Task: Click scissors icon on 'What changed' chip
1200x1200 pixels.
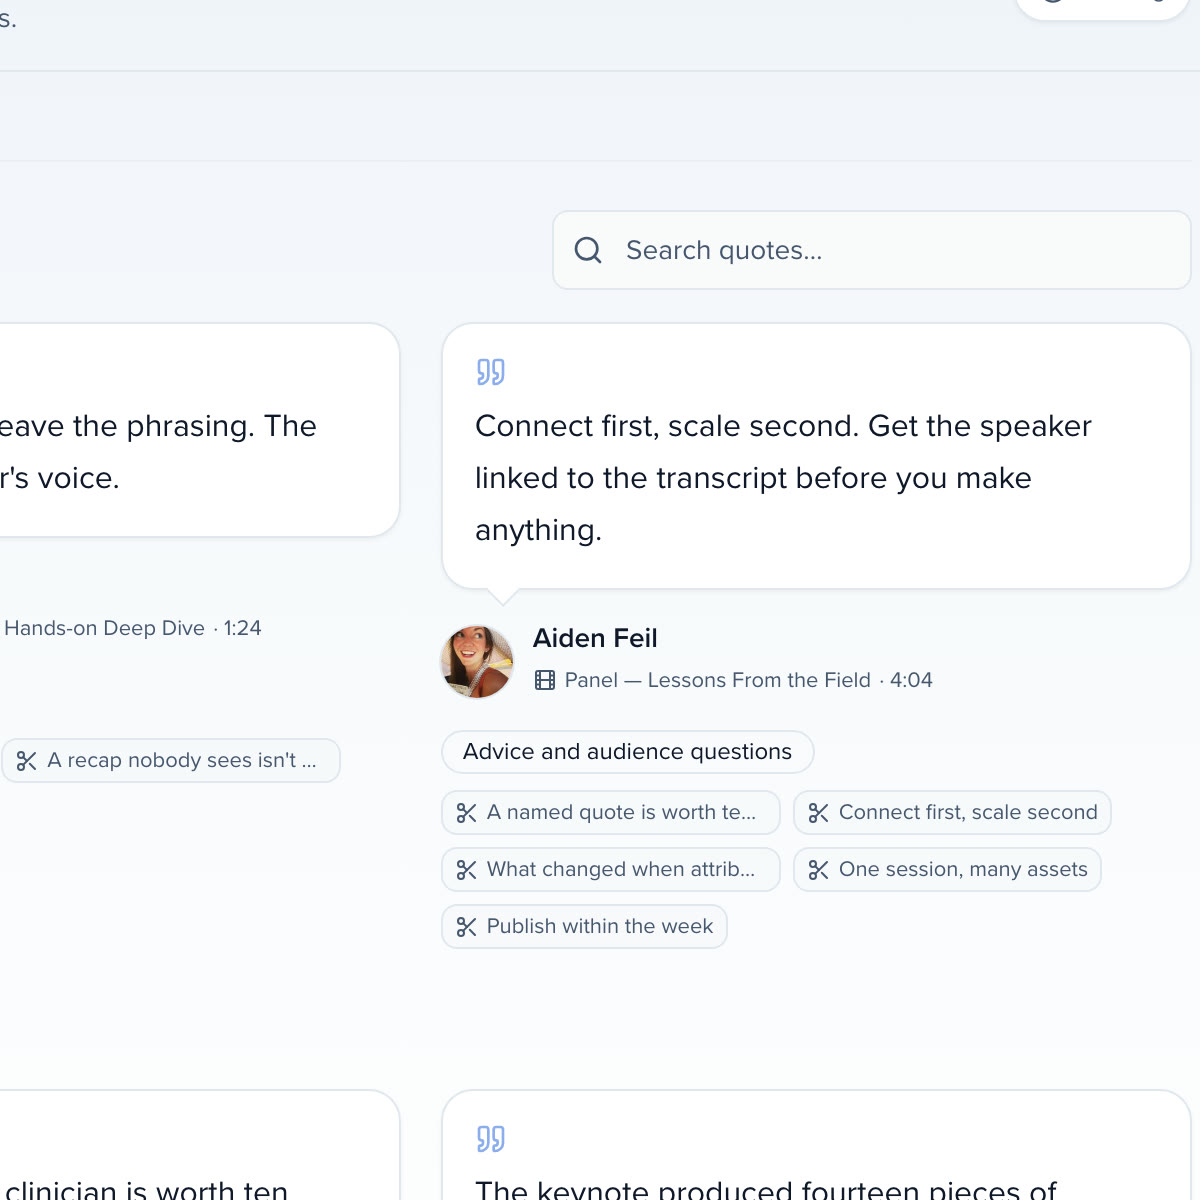Action: click(x=466, y=870)
